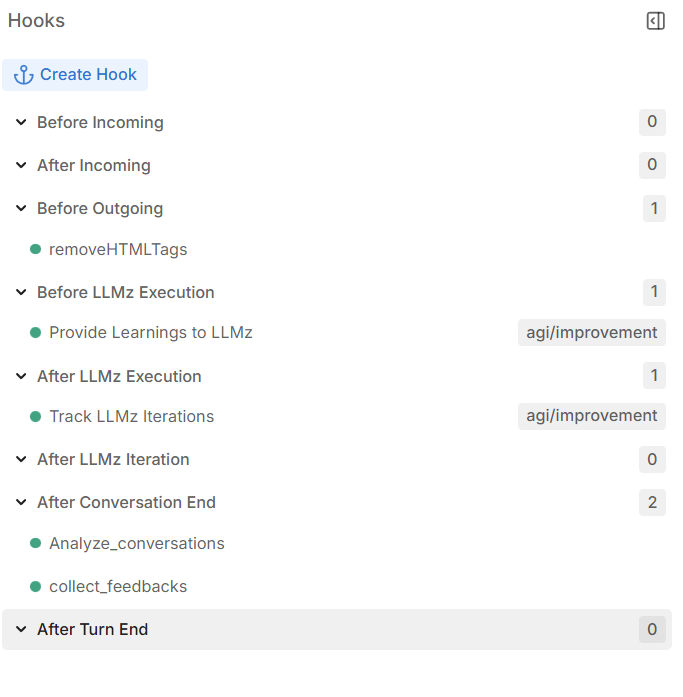The image size is (683, 697).
Task: Collapse the Before Outgoing section chevron
Action: pos(21,209)
